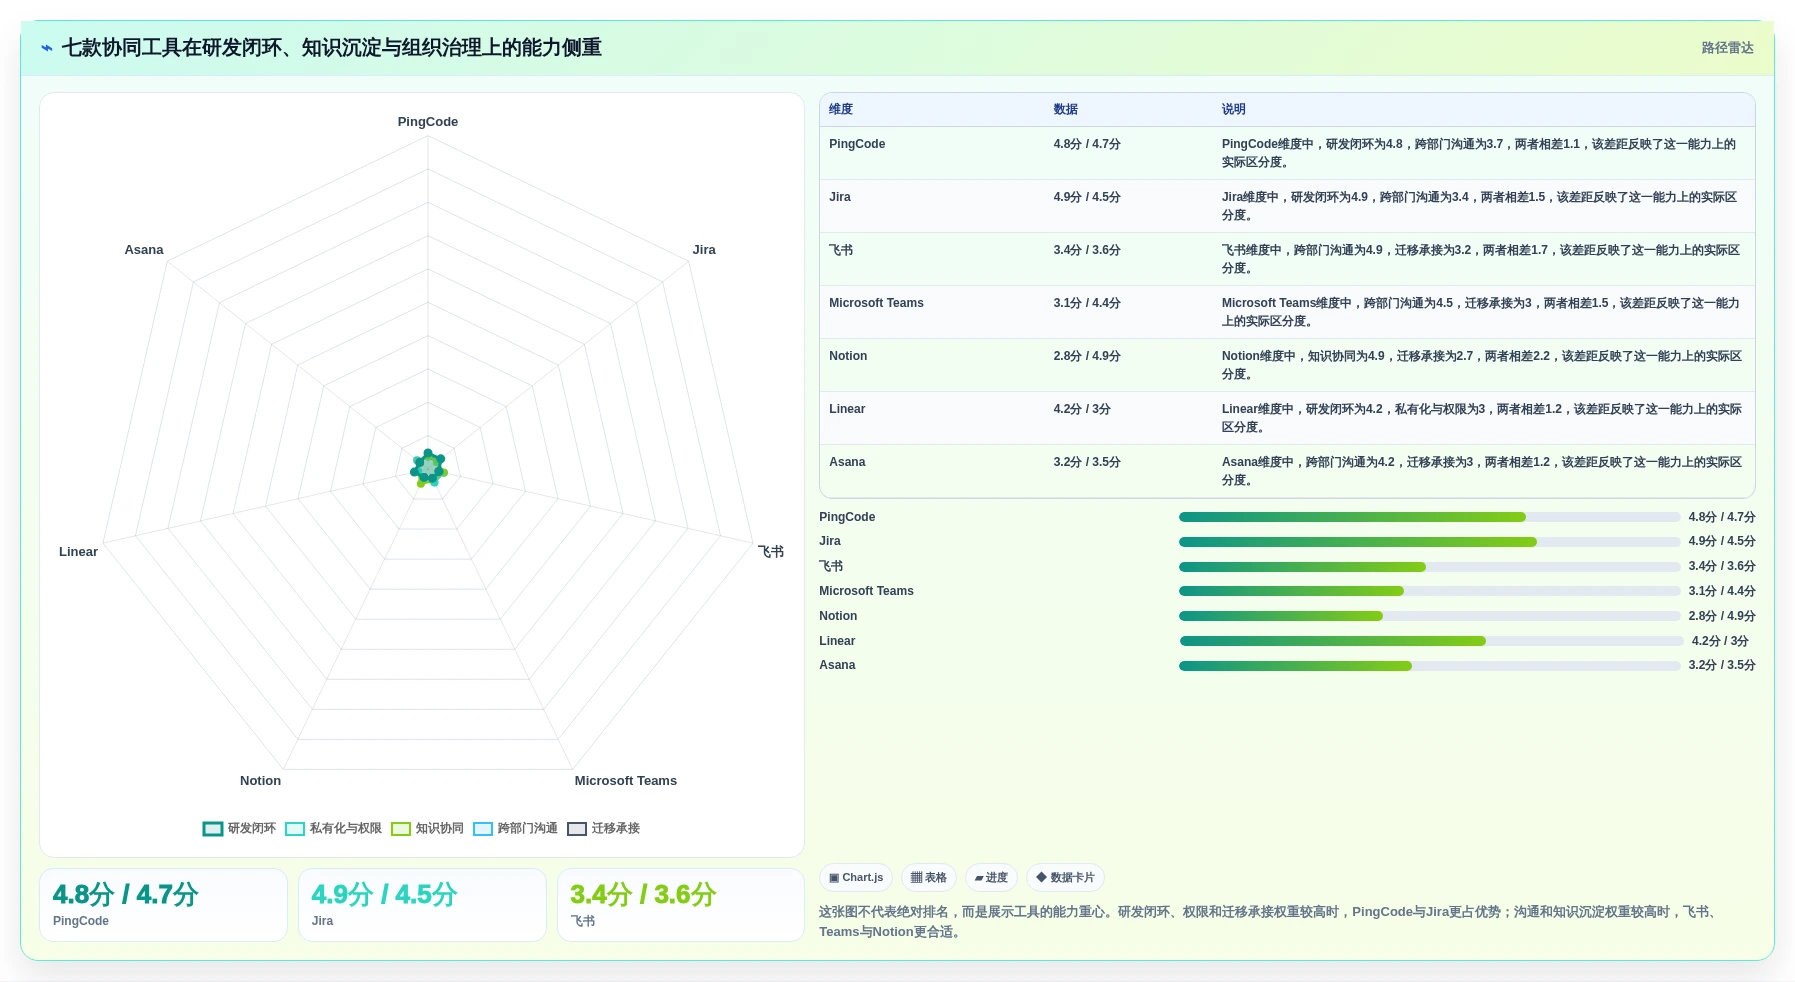
Task: Select the 表格 tag chip
Action: tap(929, 877)
